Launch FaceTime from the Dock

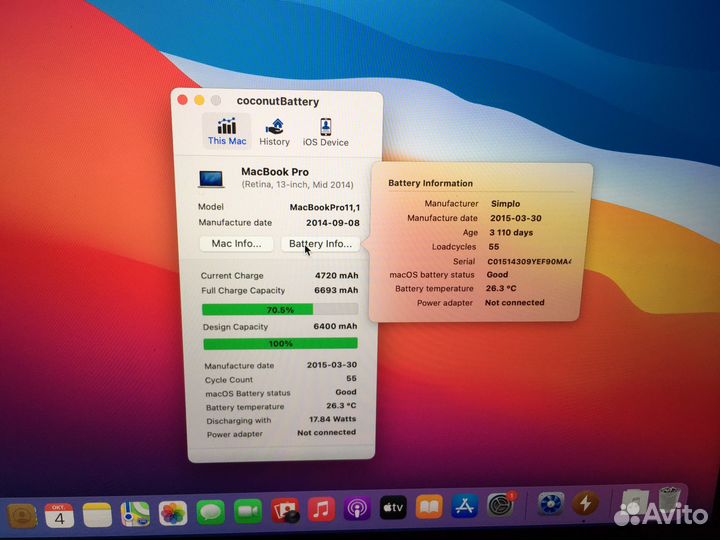248,511
